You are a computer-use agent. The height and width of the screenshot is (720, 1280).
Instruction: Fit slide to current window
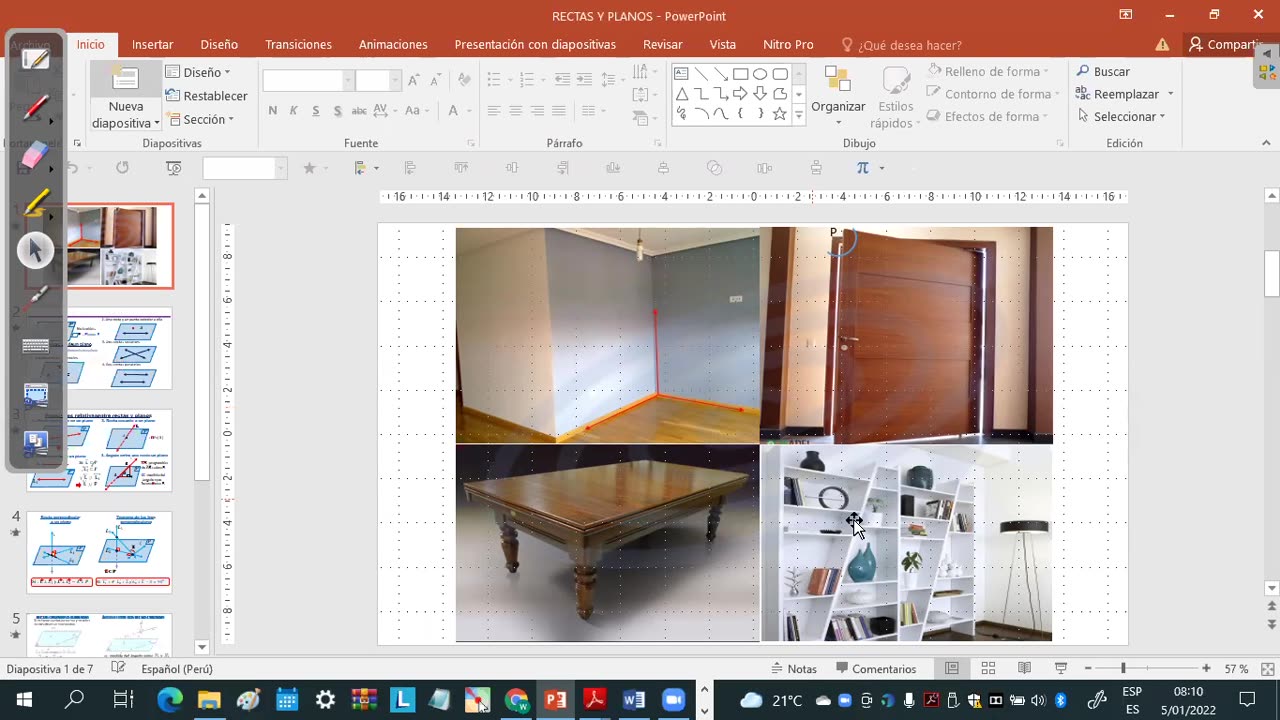coord(1267,669)
